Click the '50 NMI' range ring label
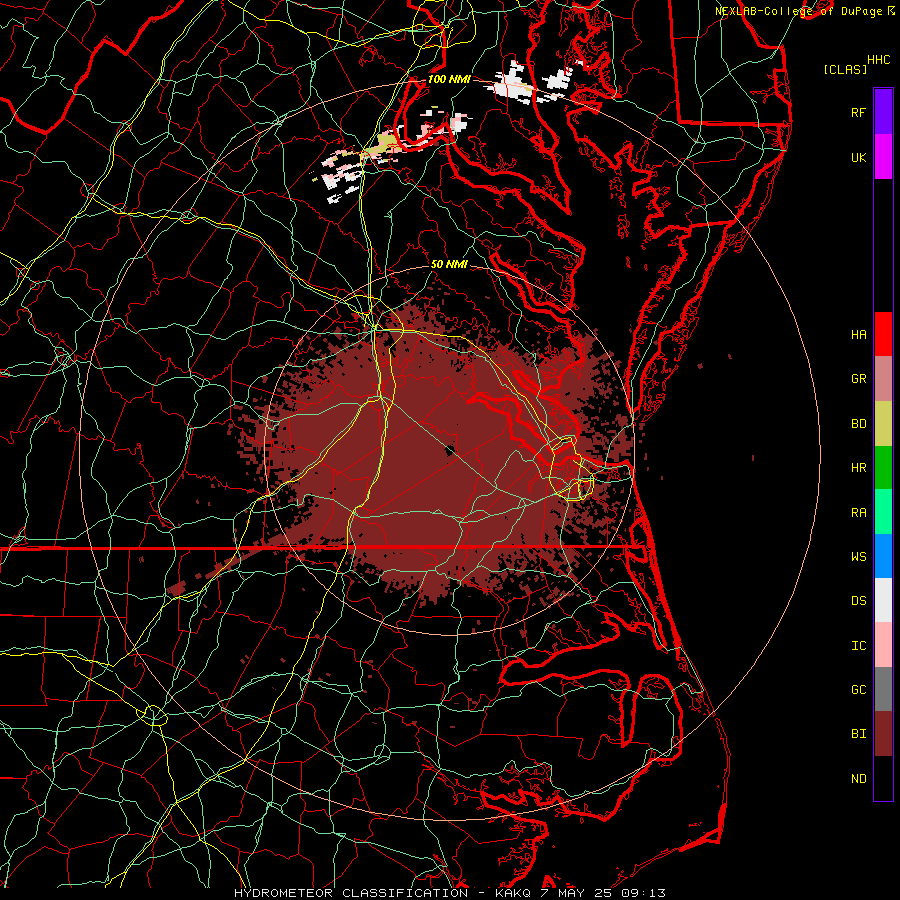Screen dimensions: 900x900 [449, 264]
